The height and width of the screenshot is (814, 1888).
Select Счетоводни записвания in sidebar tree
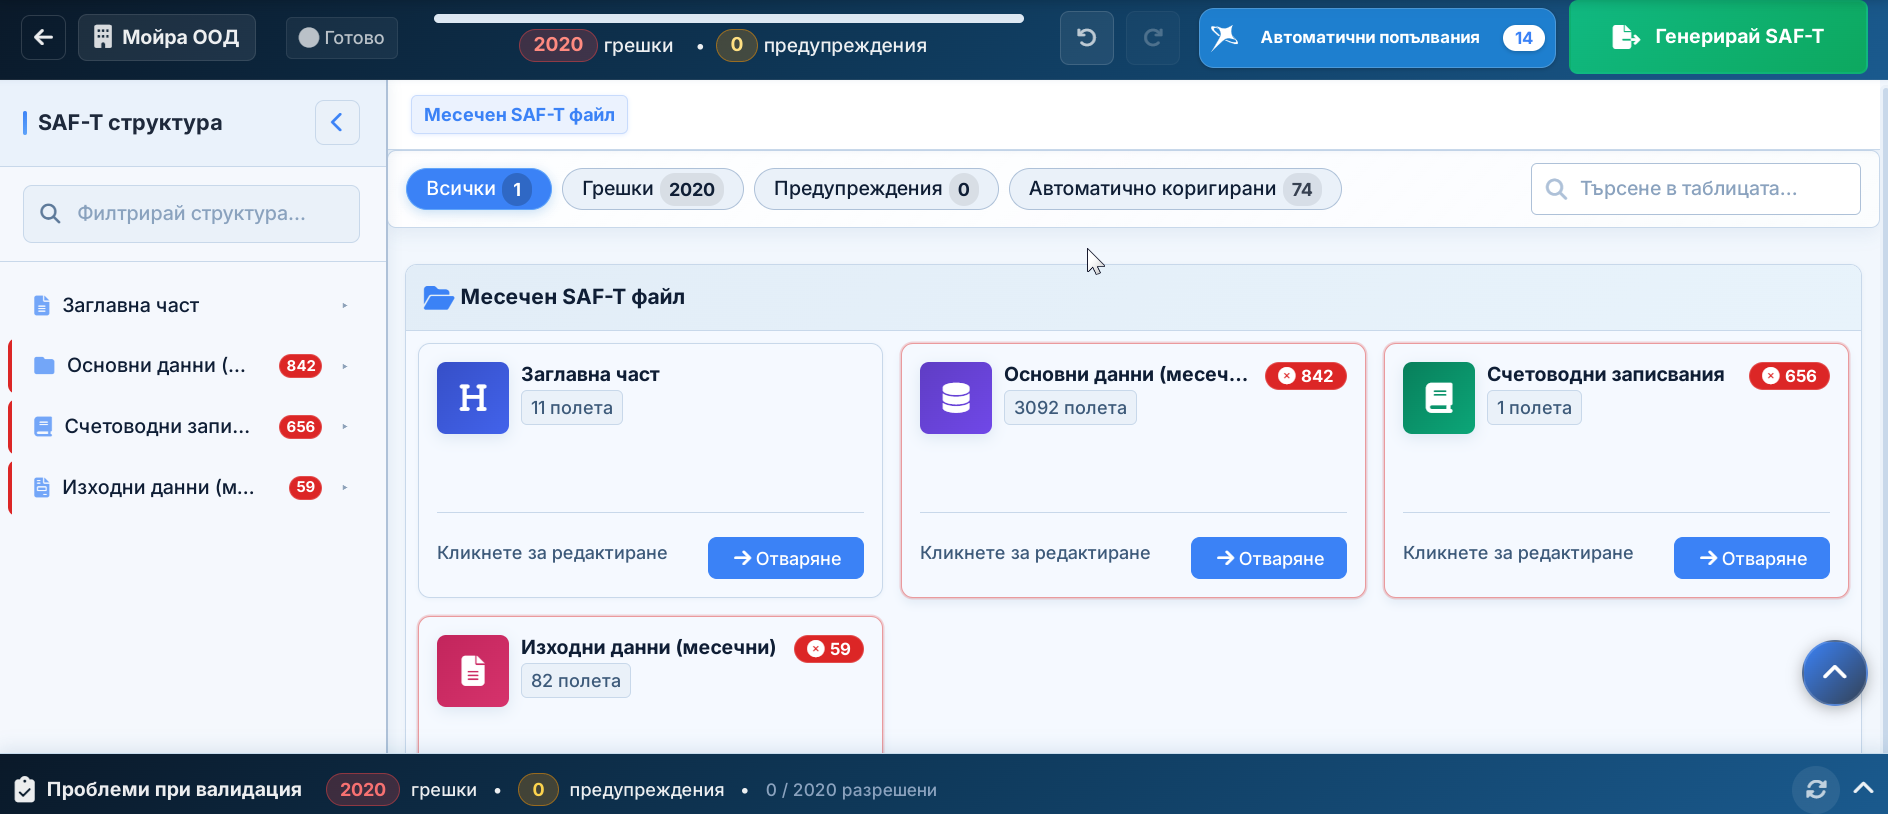[x=157, y=427]
